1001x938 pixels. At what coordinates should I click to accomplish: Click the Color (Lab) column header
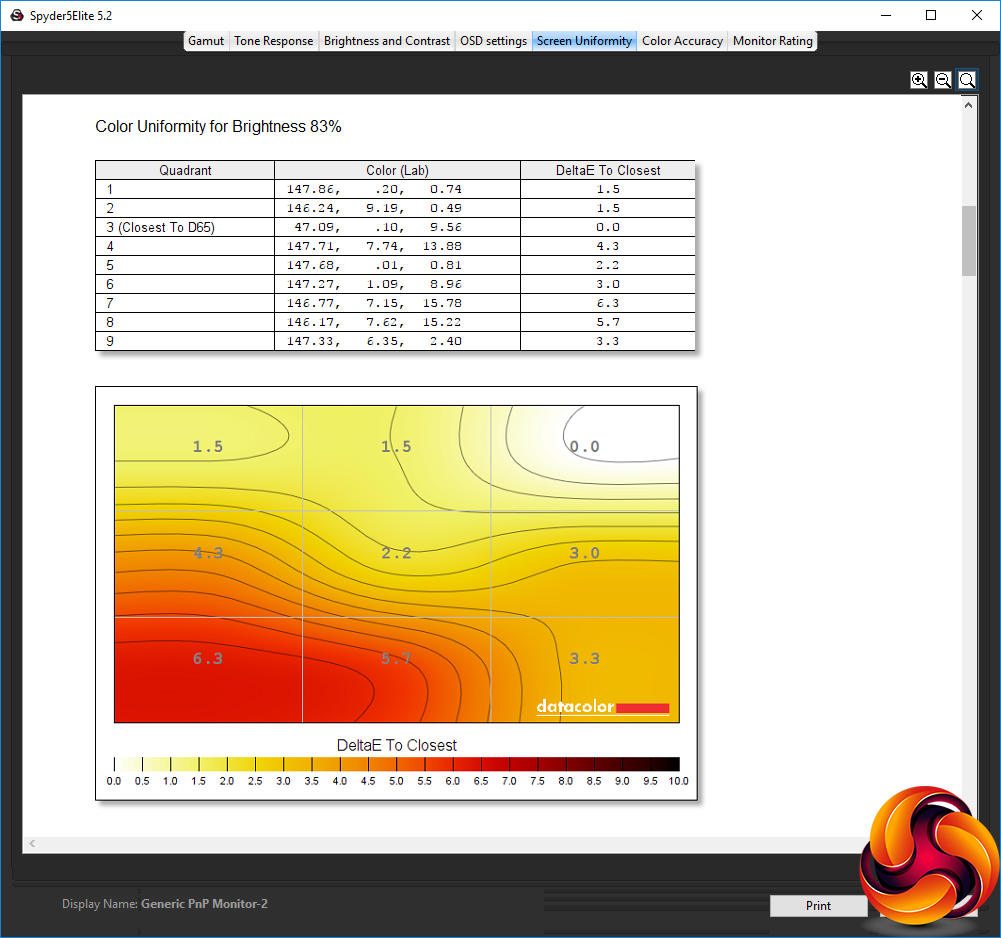(397, 170)
